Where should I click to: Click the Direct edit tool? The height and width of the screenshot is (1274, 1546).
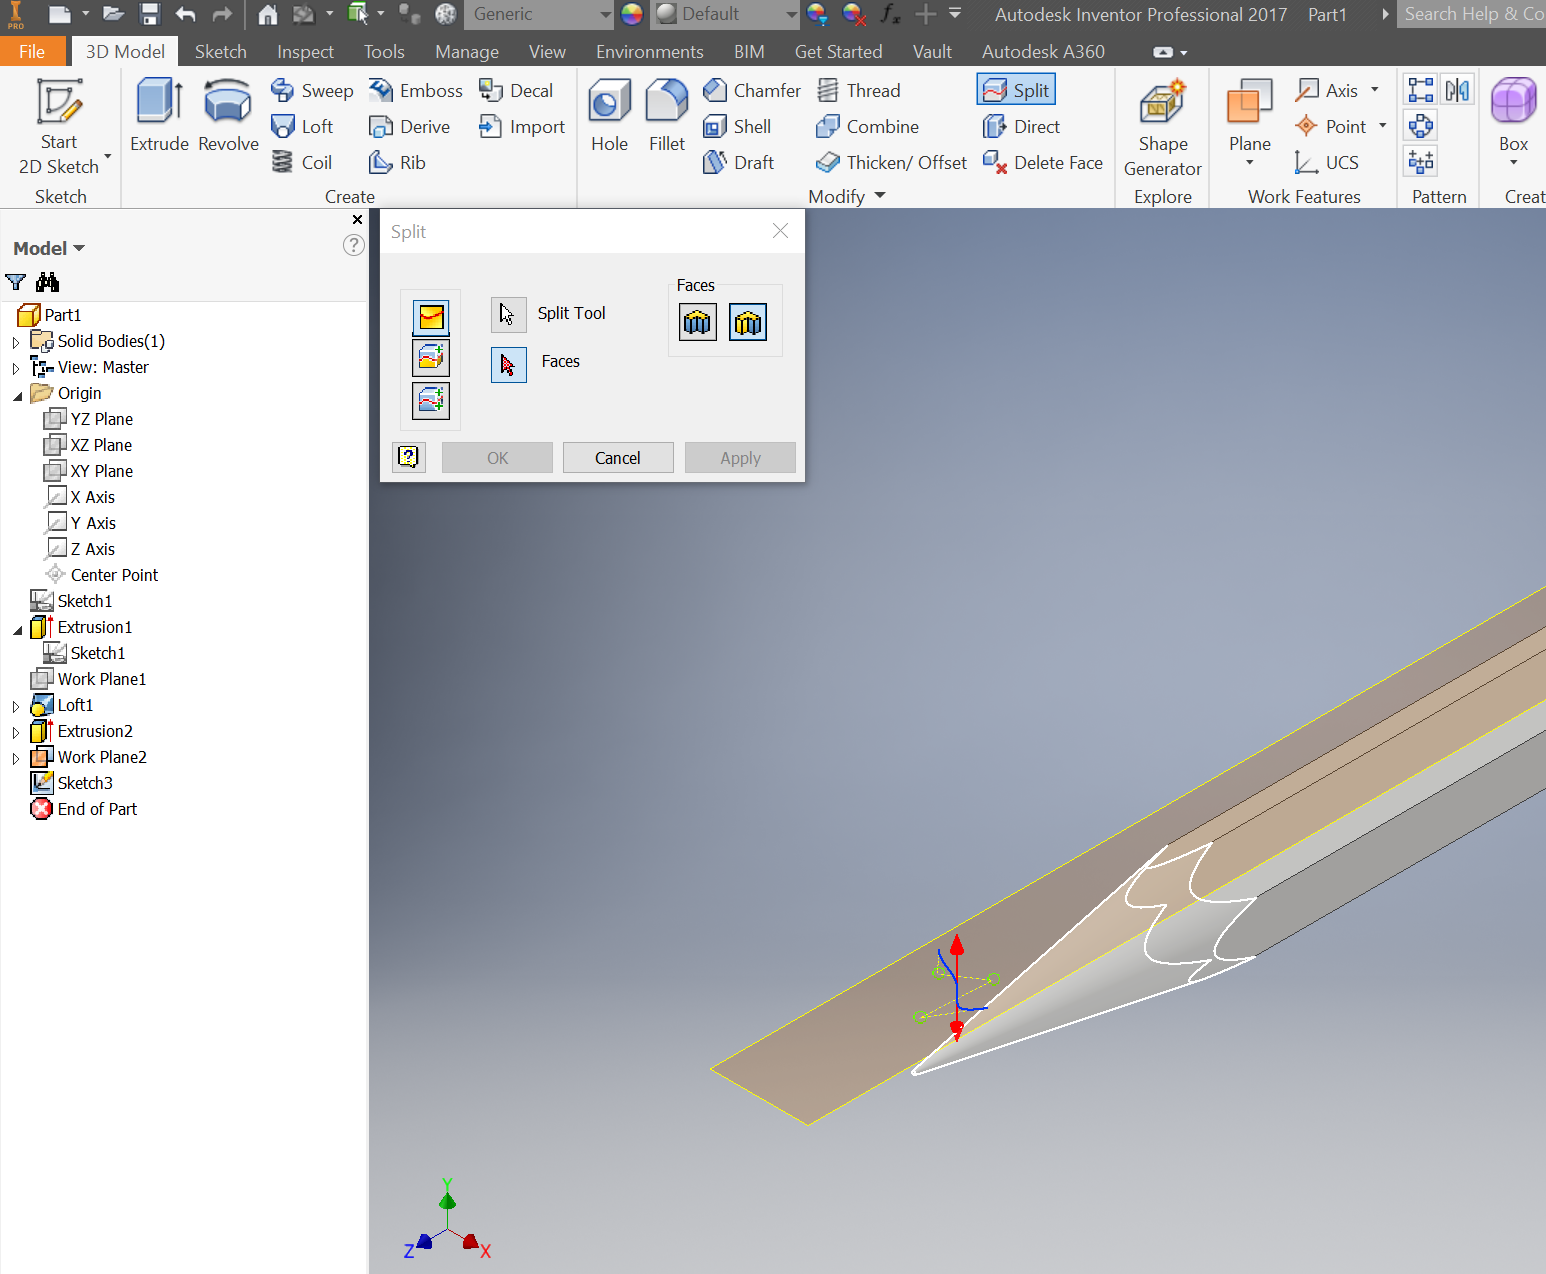(x=1021, y=127)
